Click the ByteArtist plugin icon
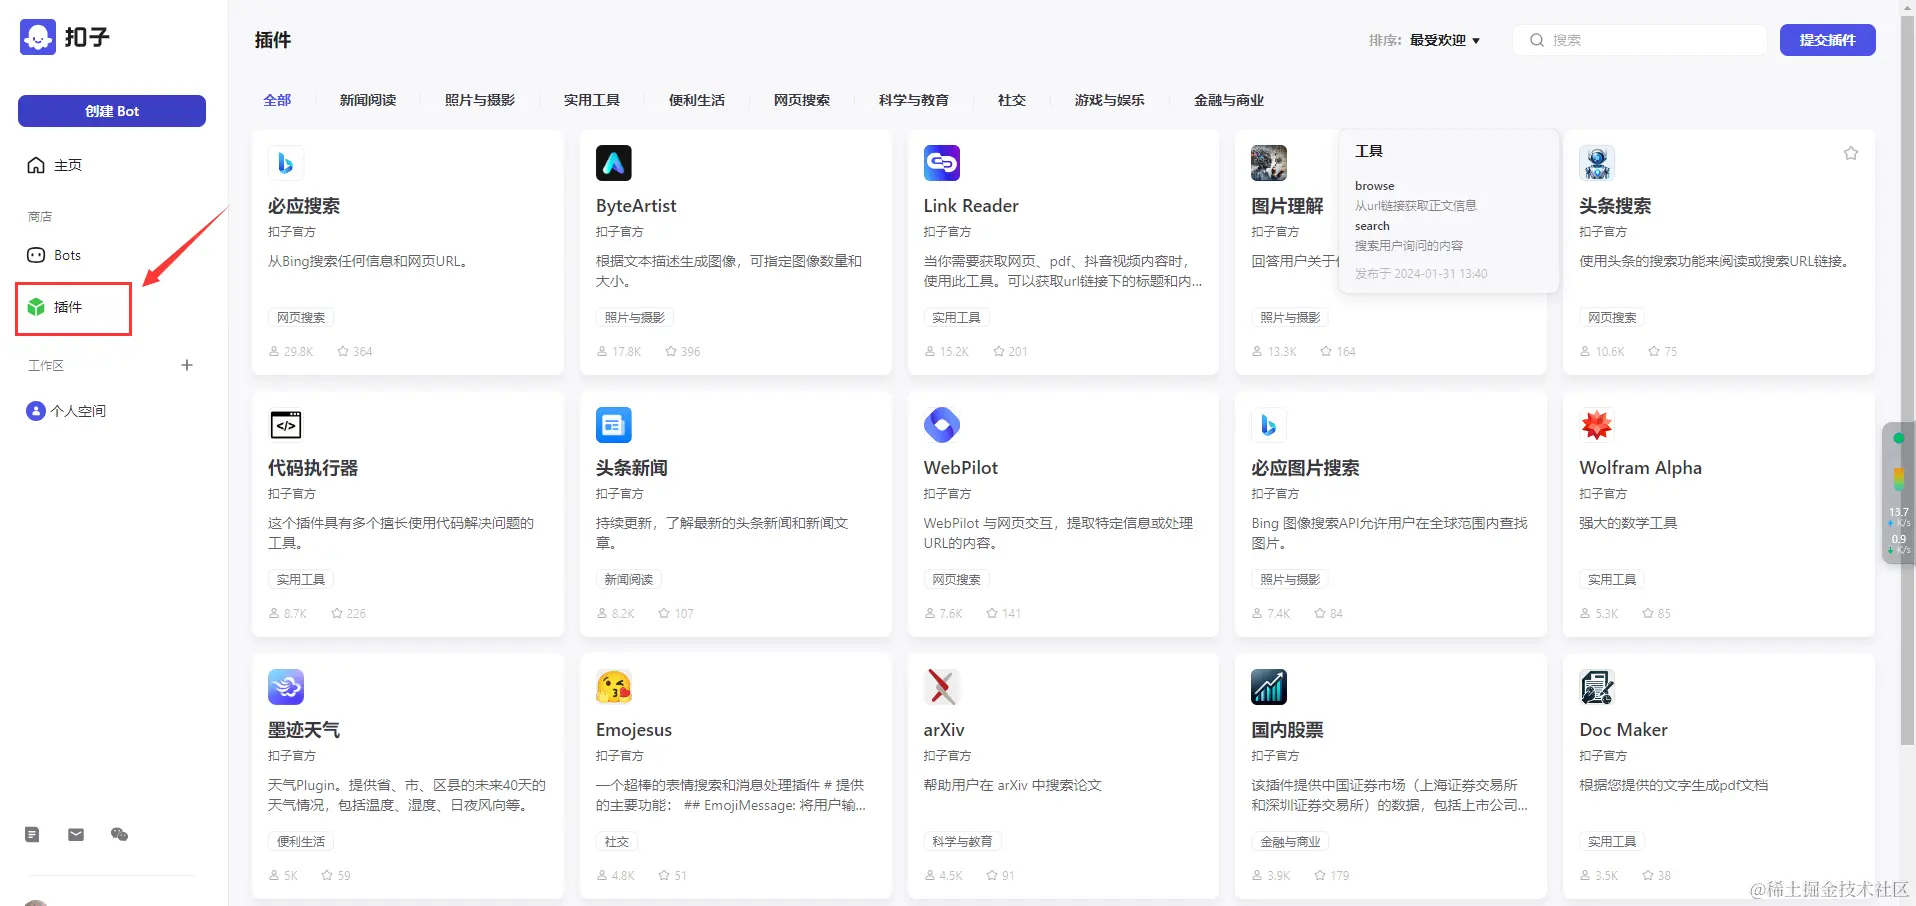This screenshot has width=1916, height=906. (x=614, y=163)
